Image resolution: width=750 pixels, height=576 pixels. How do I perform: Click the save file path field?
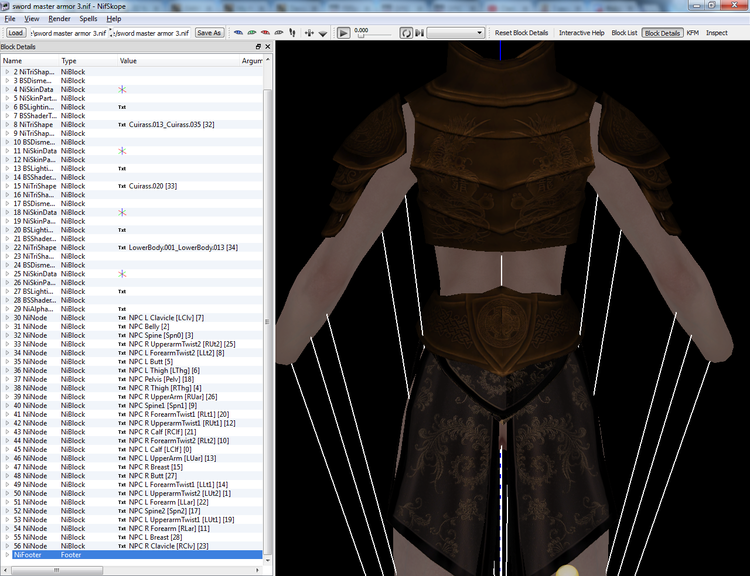(x=153, y=33)
